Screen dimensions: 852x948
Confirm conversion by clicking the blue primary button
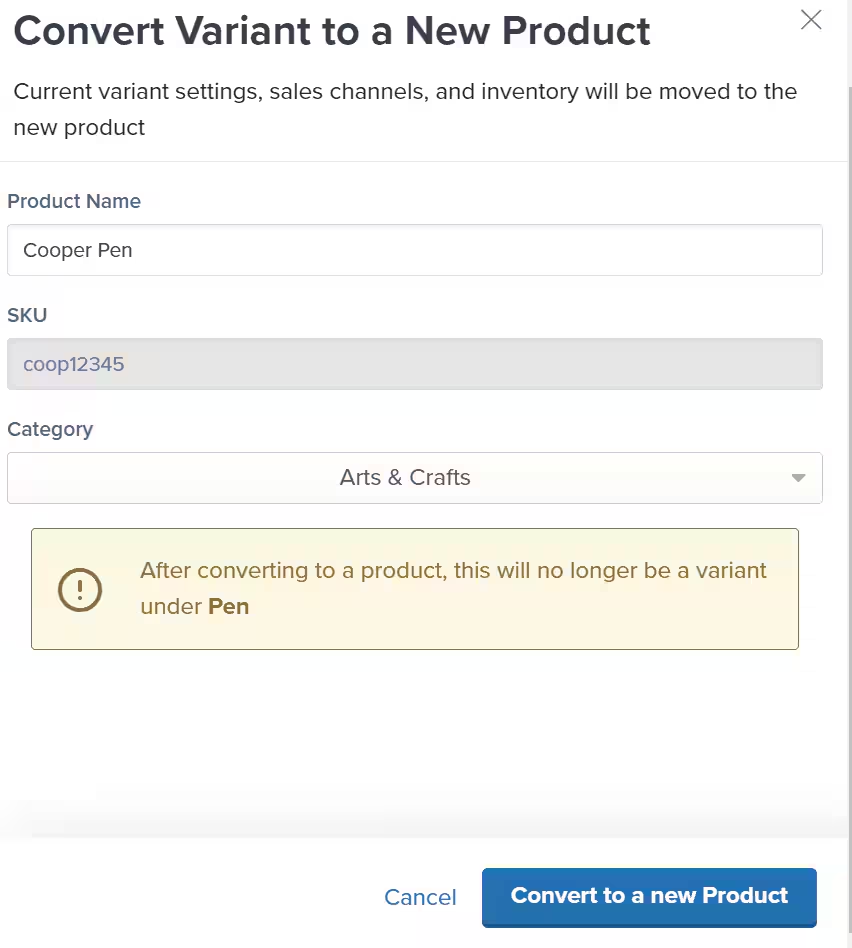click(x=649, y=897)
